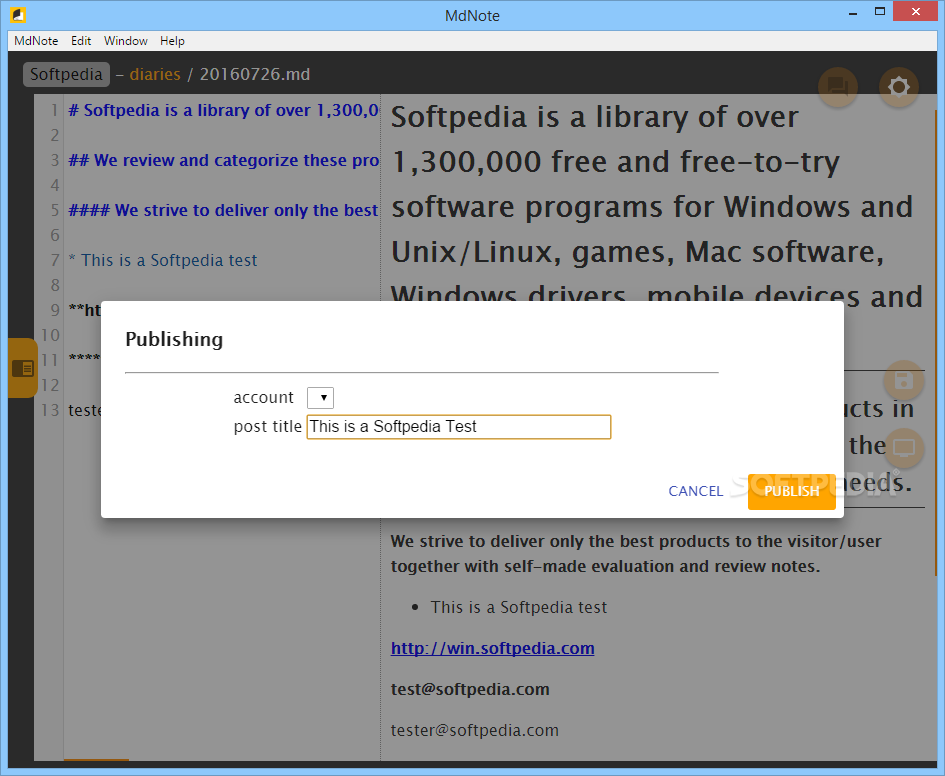Click the diaries folder breadcrumb
The image size is (945, 776).
[x=155, y=74]
